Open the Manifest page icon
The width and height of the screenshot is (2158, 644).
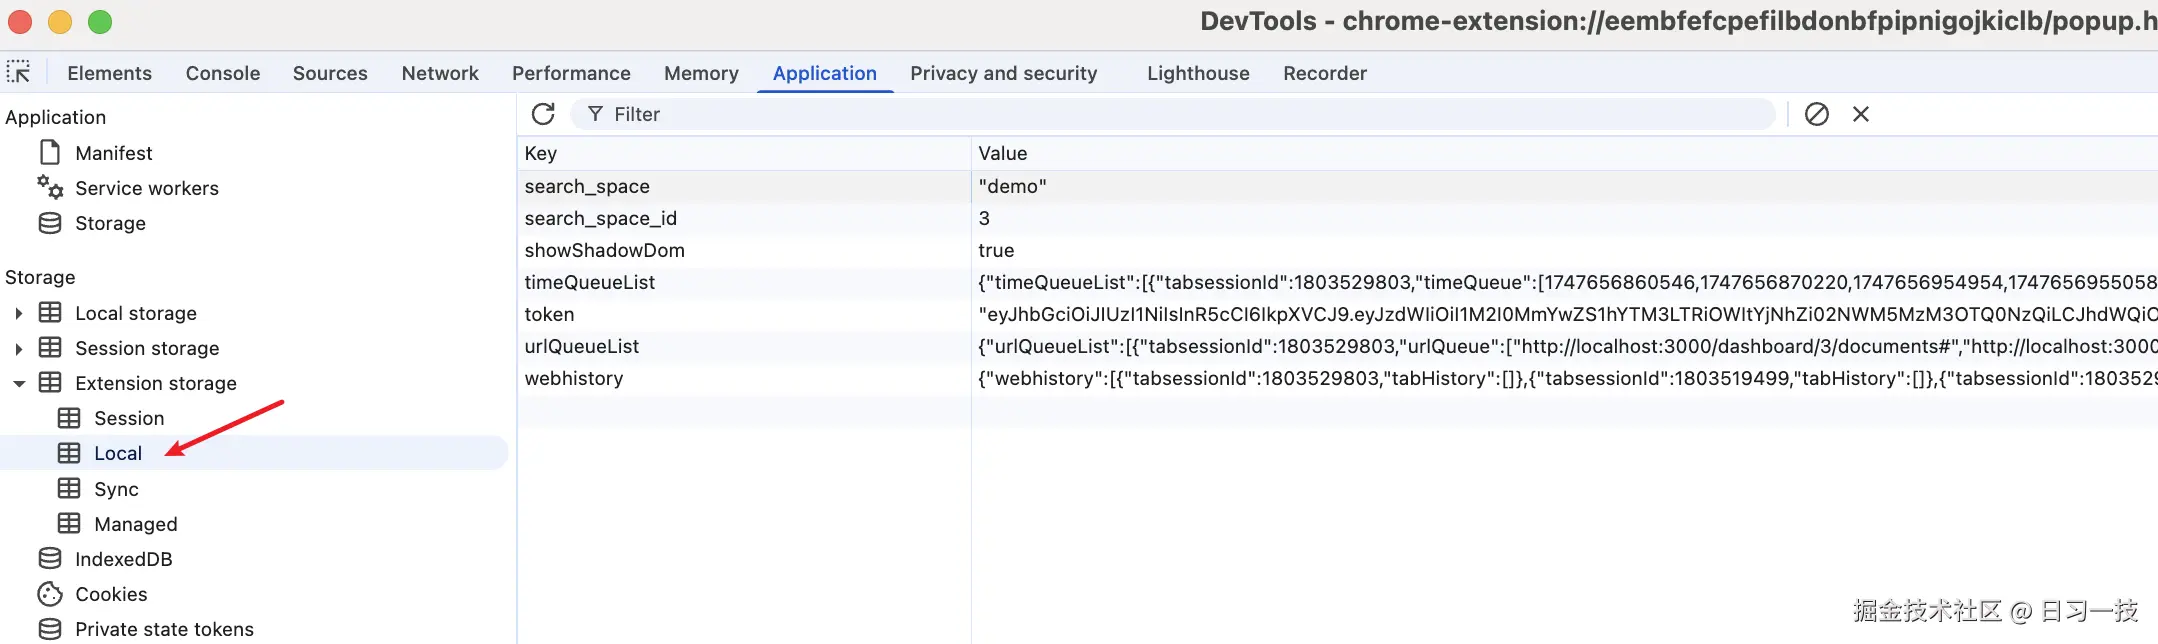coord(50,153)
